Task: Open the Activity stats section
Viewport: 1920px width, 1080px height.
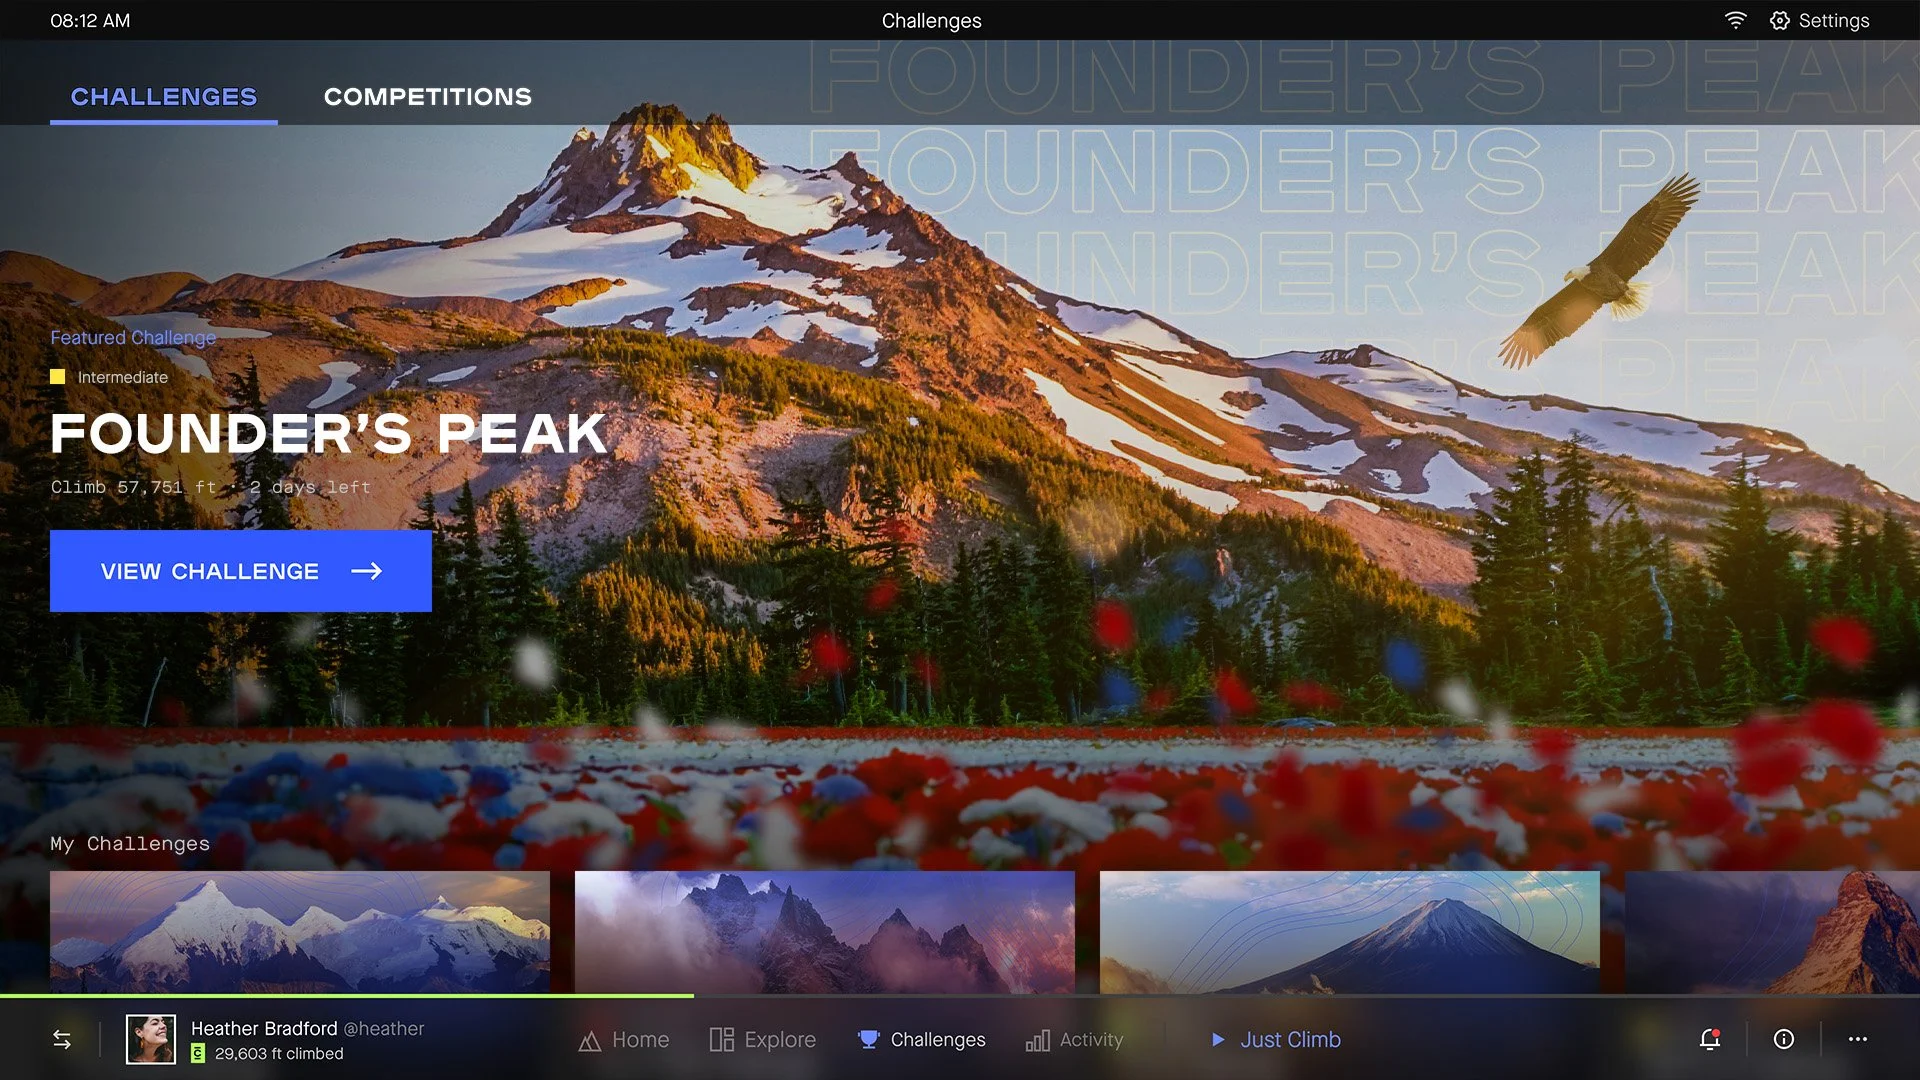Action: pyautogui.click(x=1074, y=1040)
